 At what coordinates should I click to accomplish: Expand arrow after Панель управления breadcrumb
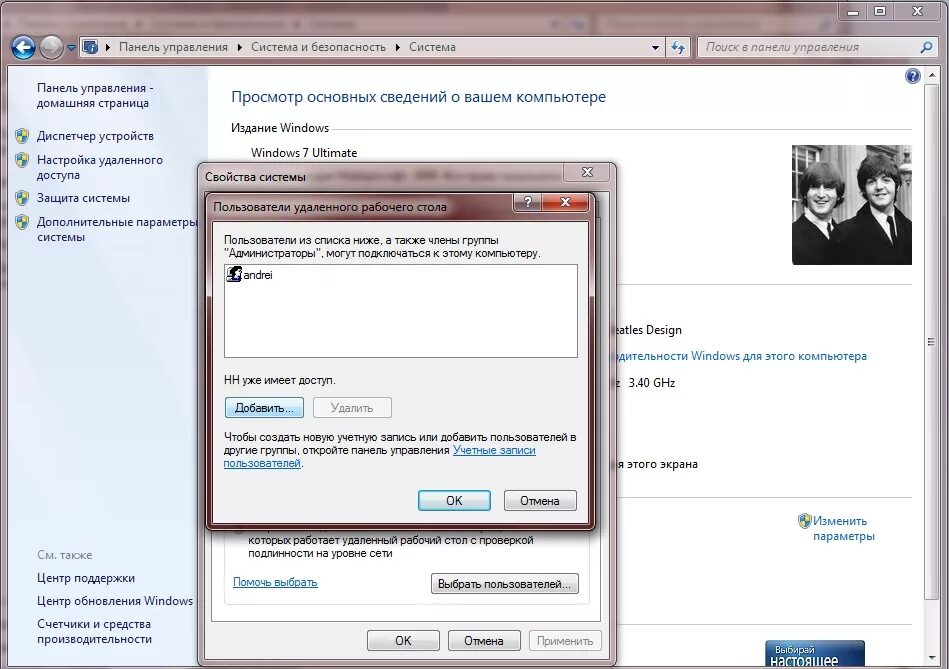pos(240,47)
